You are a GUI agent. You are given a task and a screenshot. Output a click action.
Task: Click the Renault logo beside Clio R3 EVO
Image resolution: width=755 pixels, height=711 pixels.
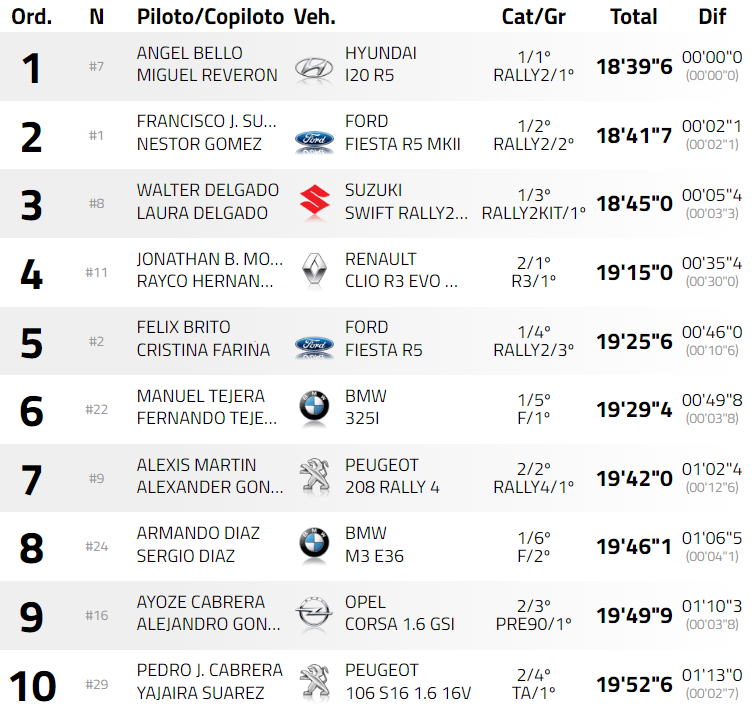coord(314,270)
